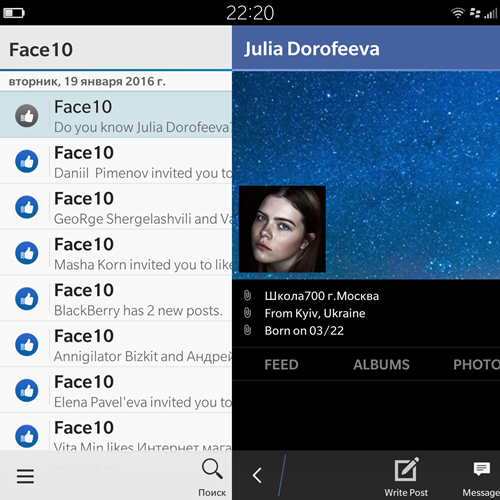Switch to the PHOTO tab

tap(476, 364)
